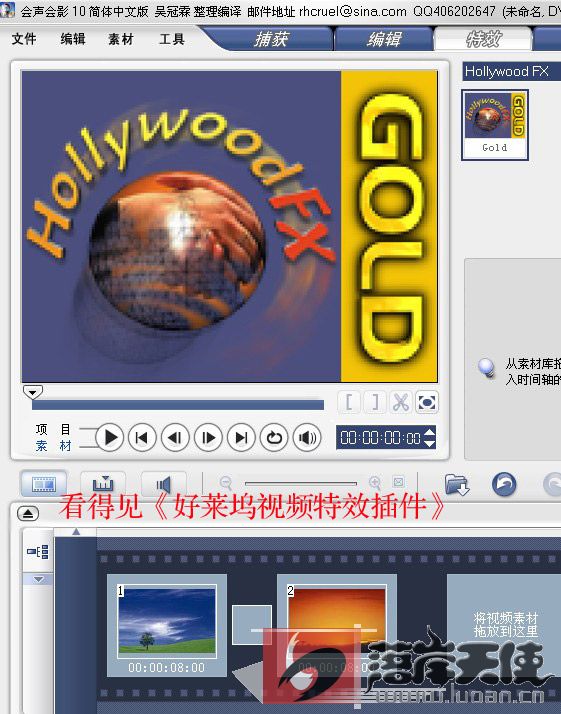561x714 pixels.
Task: Select the jog slider handle marker
Action: click(x=33, y=392)
